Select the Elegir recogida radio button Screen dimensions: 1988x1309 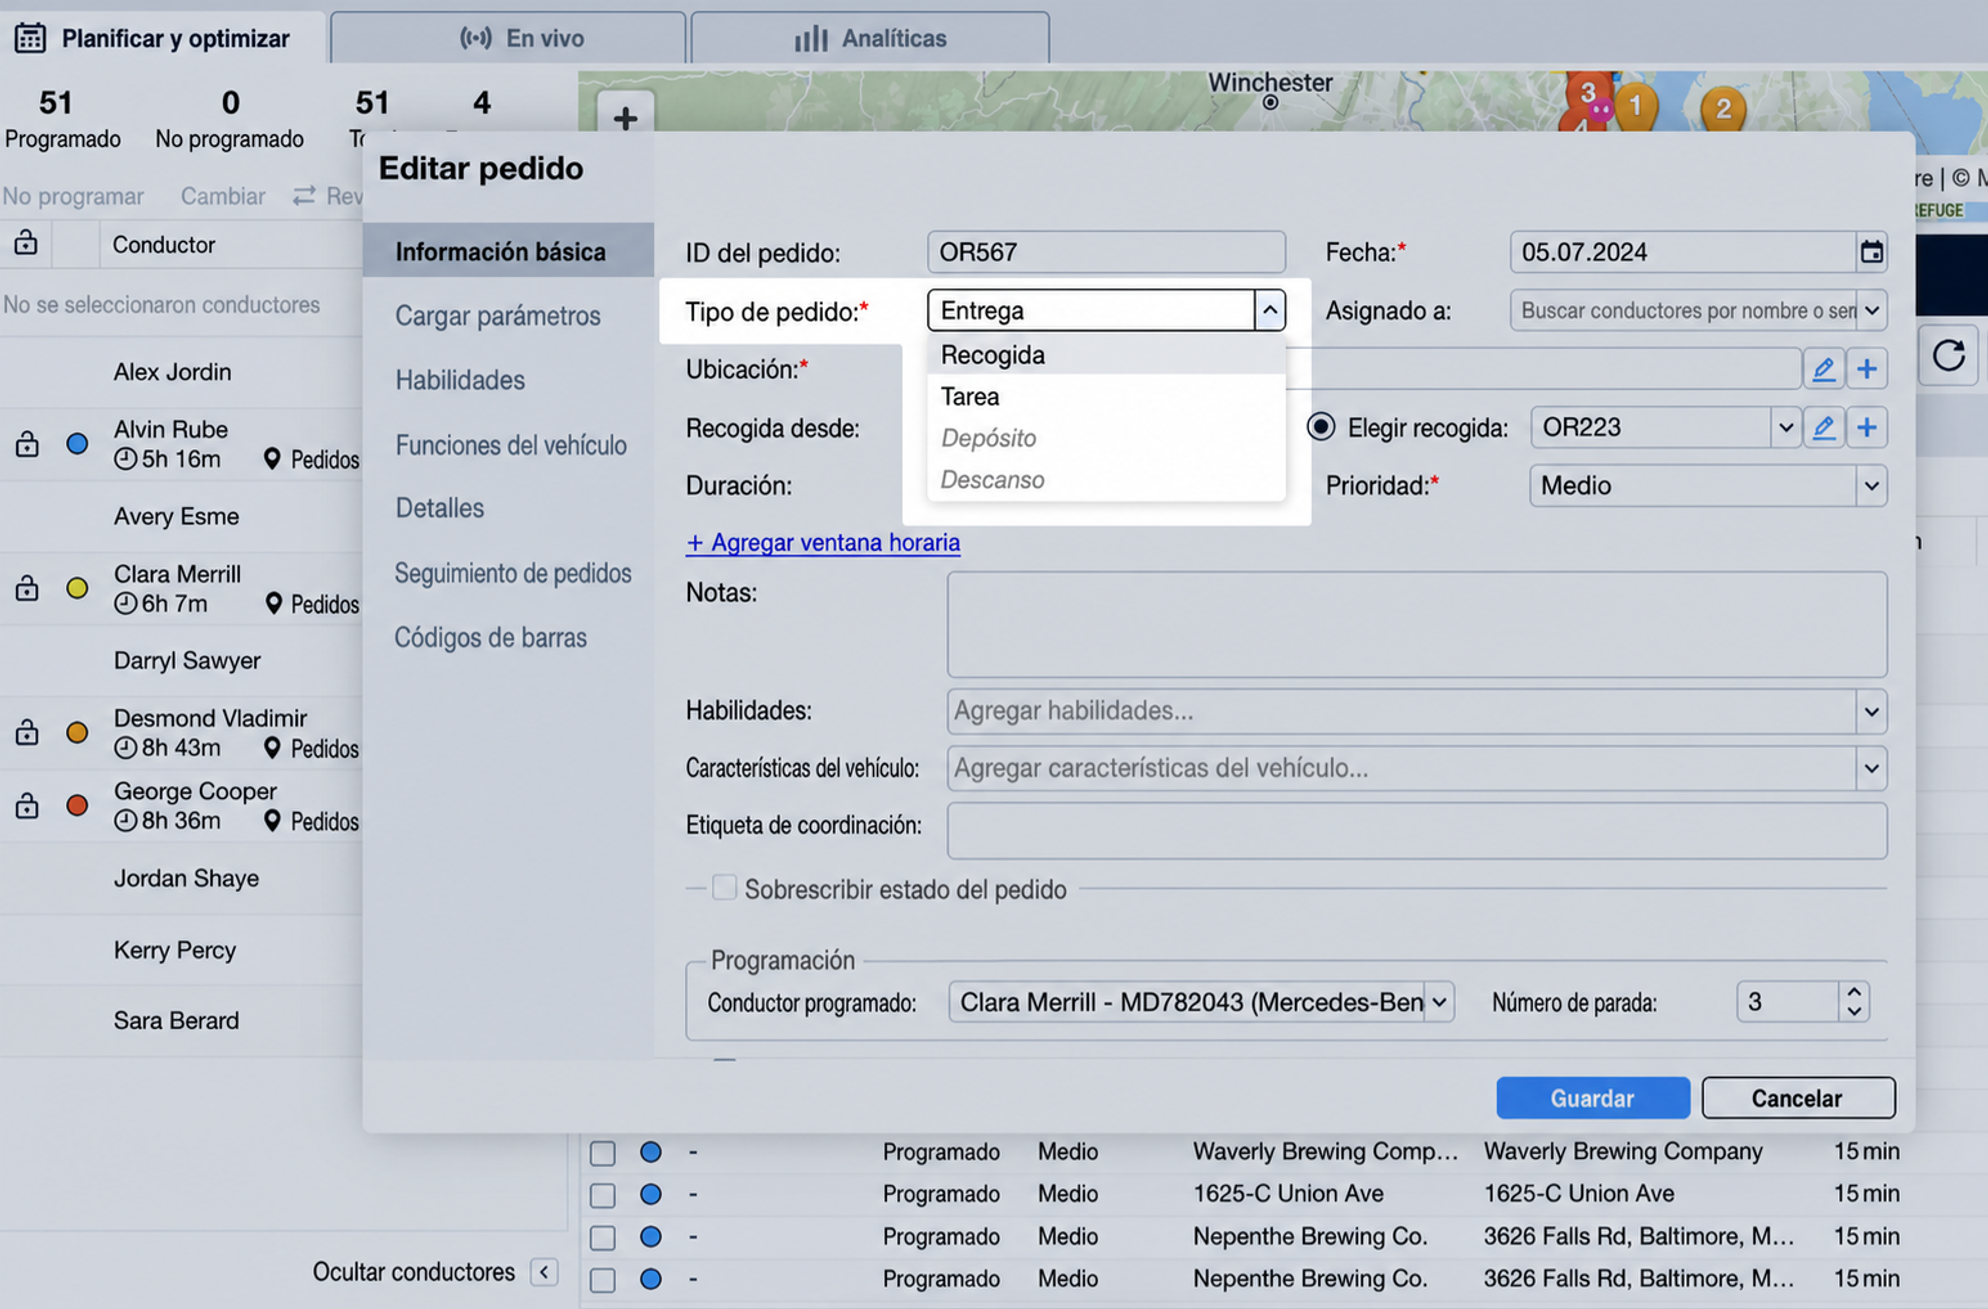pyautogui.click(x=1321, y=427)
